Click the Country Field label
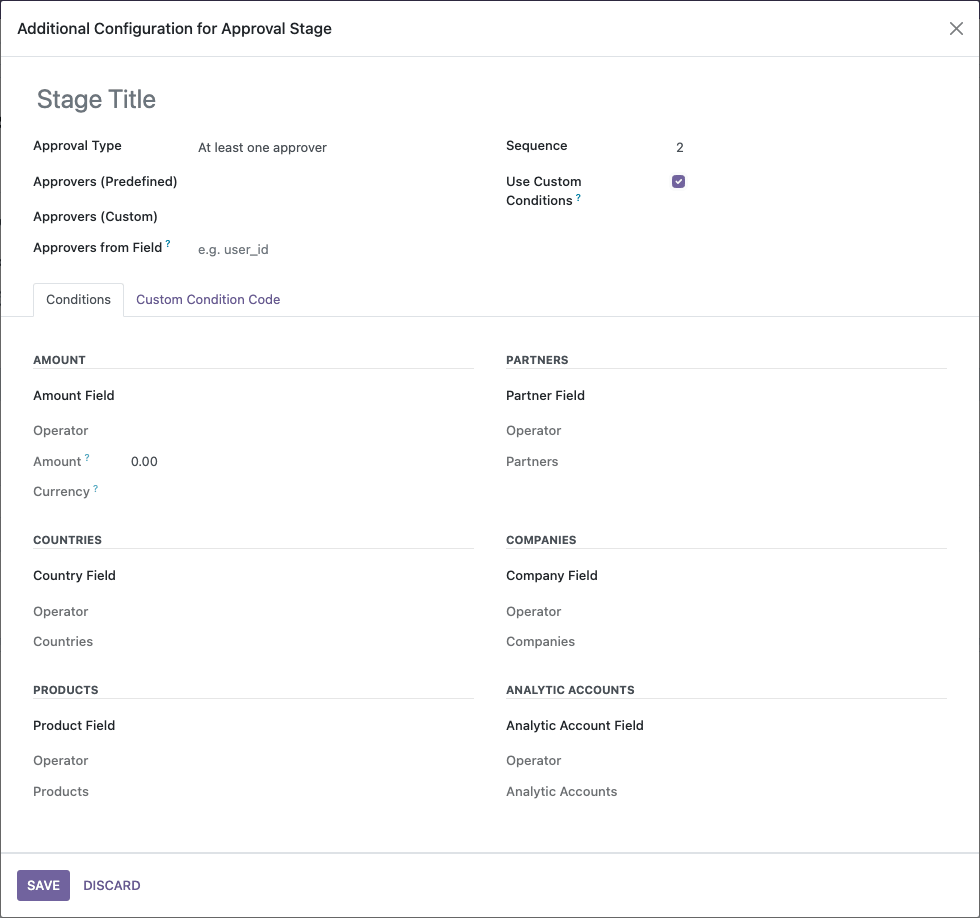980x918 pixels. point(74,576)
